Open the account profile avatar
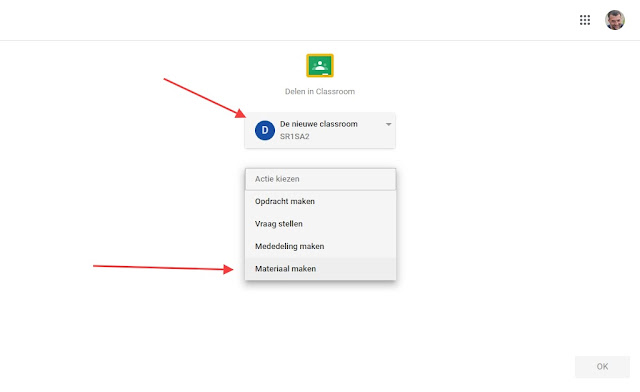This screenshot has height=392, width=640. 615,20
